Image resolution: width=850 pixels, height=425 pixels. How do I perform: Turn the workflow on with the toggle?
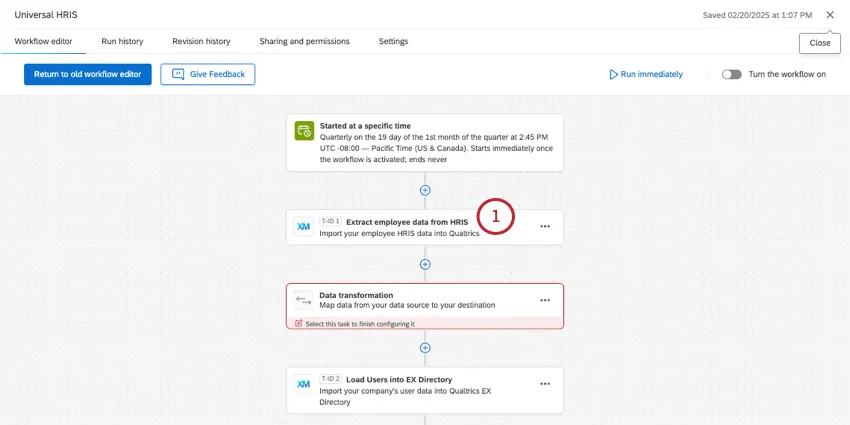coord(732,74)
